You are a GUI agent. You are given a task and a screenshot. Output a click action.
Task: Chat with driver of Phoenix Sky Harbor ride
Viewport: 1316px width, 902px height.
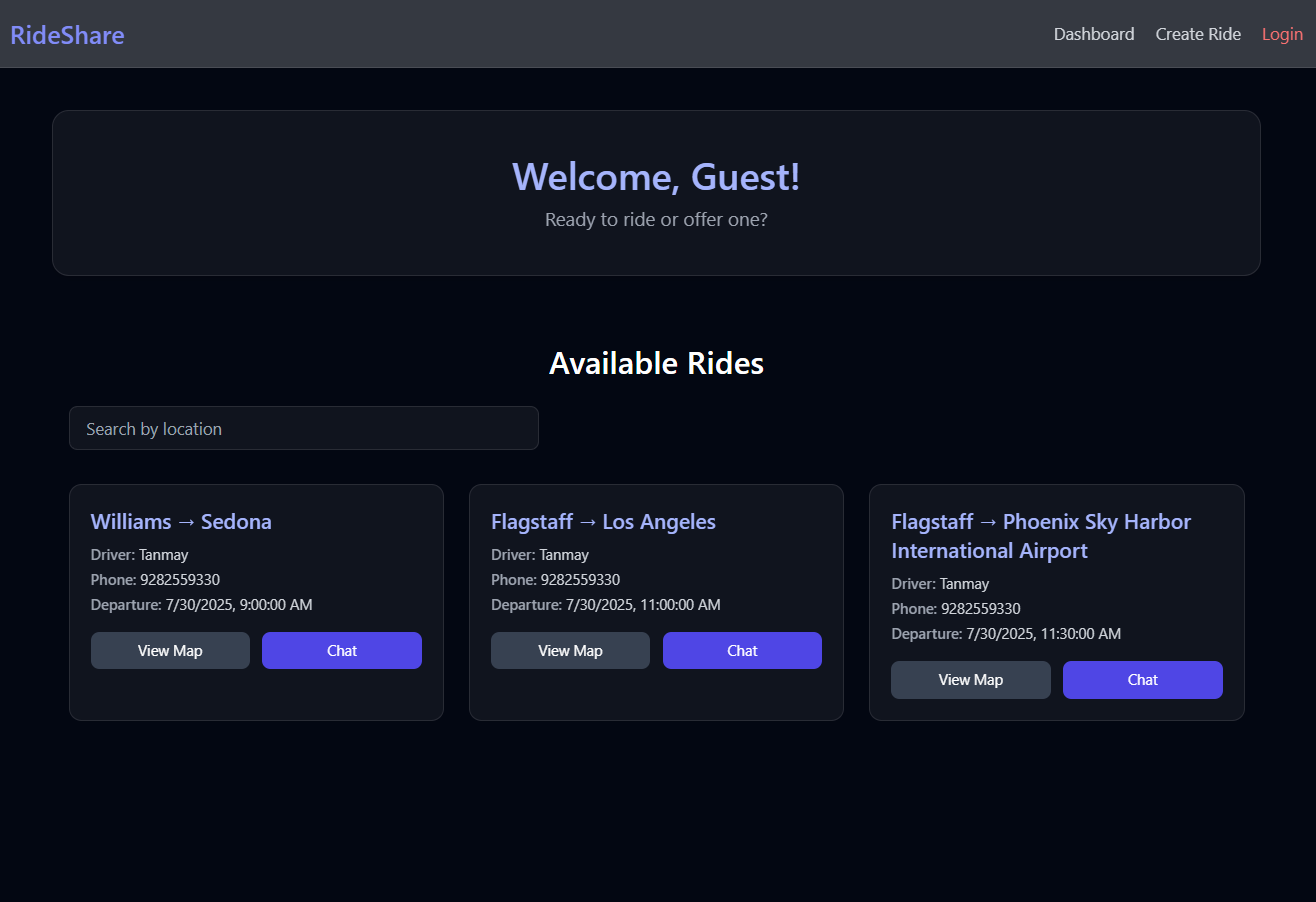coord(1142,679)
